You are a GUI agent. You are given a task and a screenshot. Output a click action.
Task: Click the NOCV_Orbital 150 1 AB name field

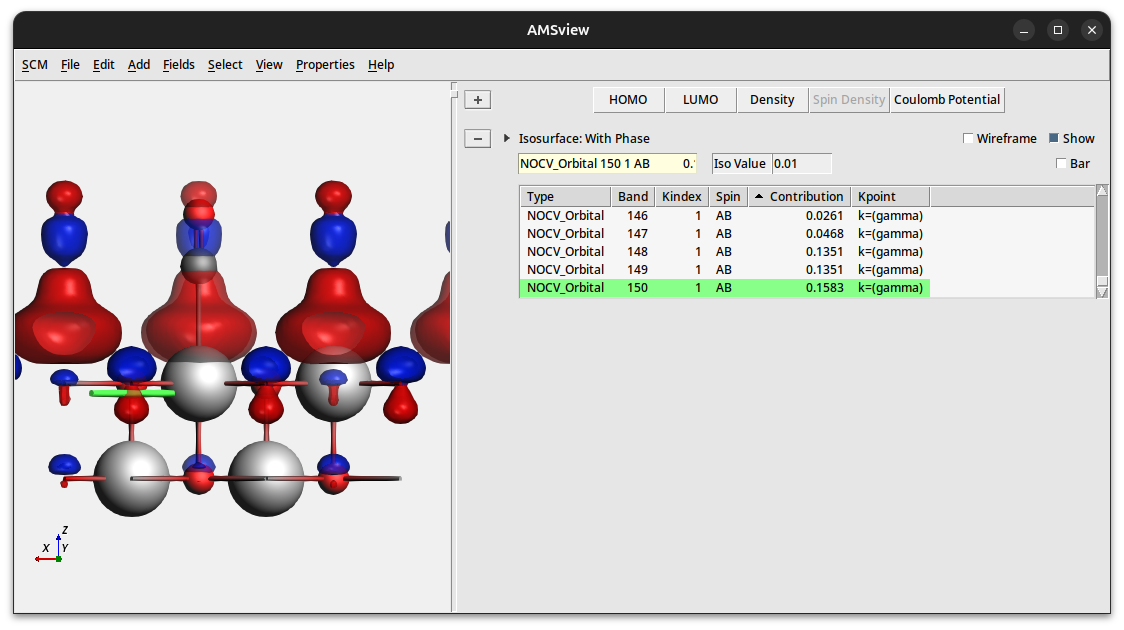(x=607, y=163)
